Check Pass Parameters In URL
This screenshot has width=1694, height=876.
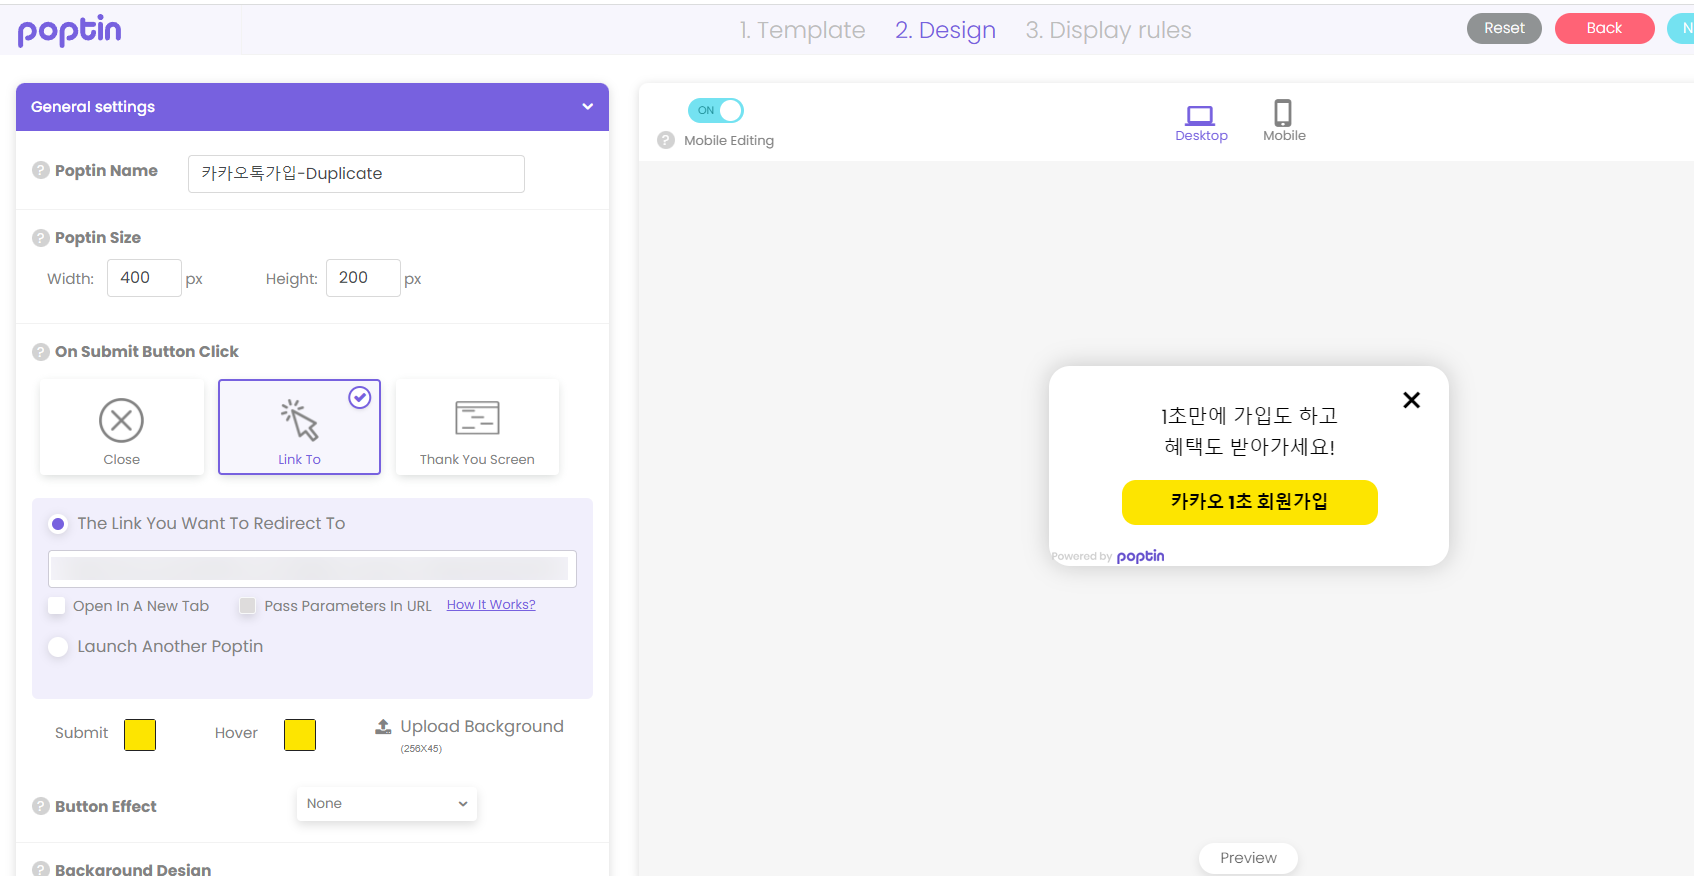coord(247,606)
